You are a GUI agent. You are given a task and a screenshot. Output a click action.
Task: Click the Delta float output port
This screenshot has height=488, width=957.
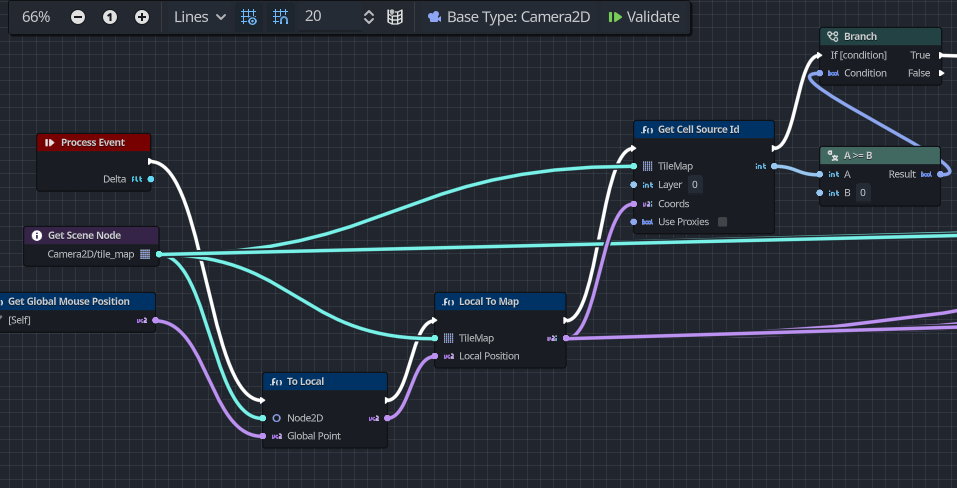tap(151, 179)
